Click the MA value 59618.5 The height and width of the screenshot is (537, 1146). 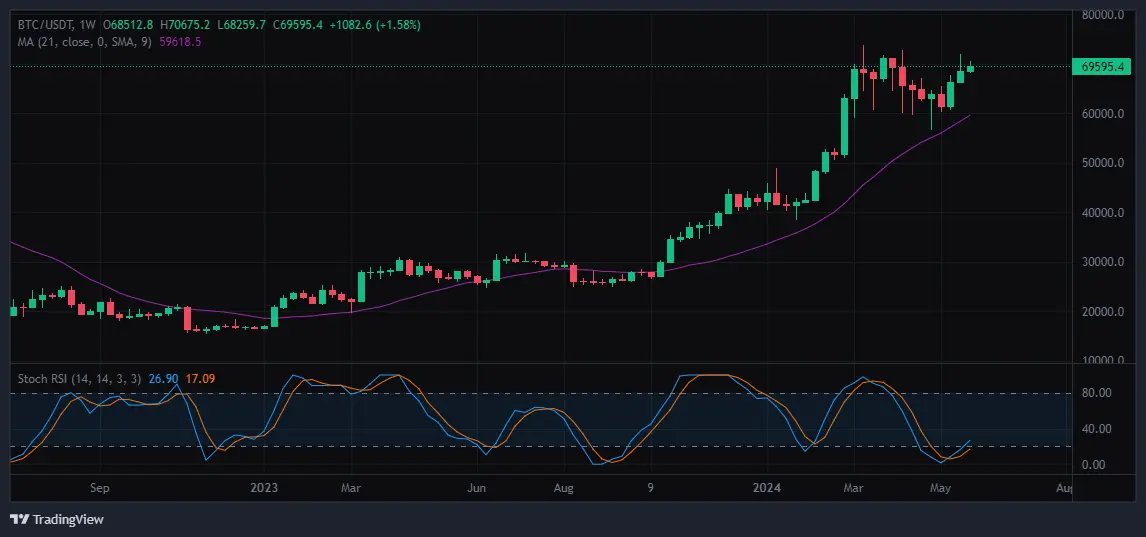point(181,42)
